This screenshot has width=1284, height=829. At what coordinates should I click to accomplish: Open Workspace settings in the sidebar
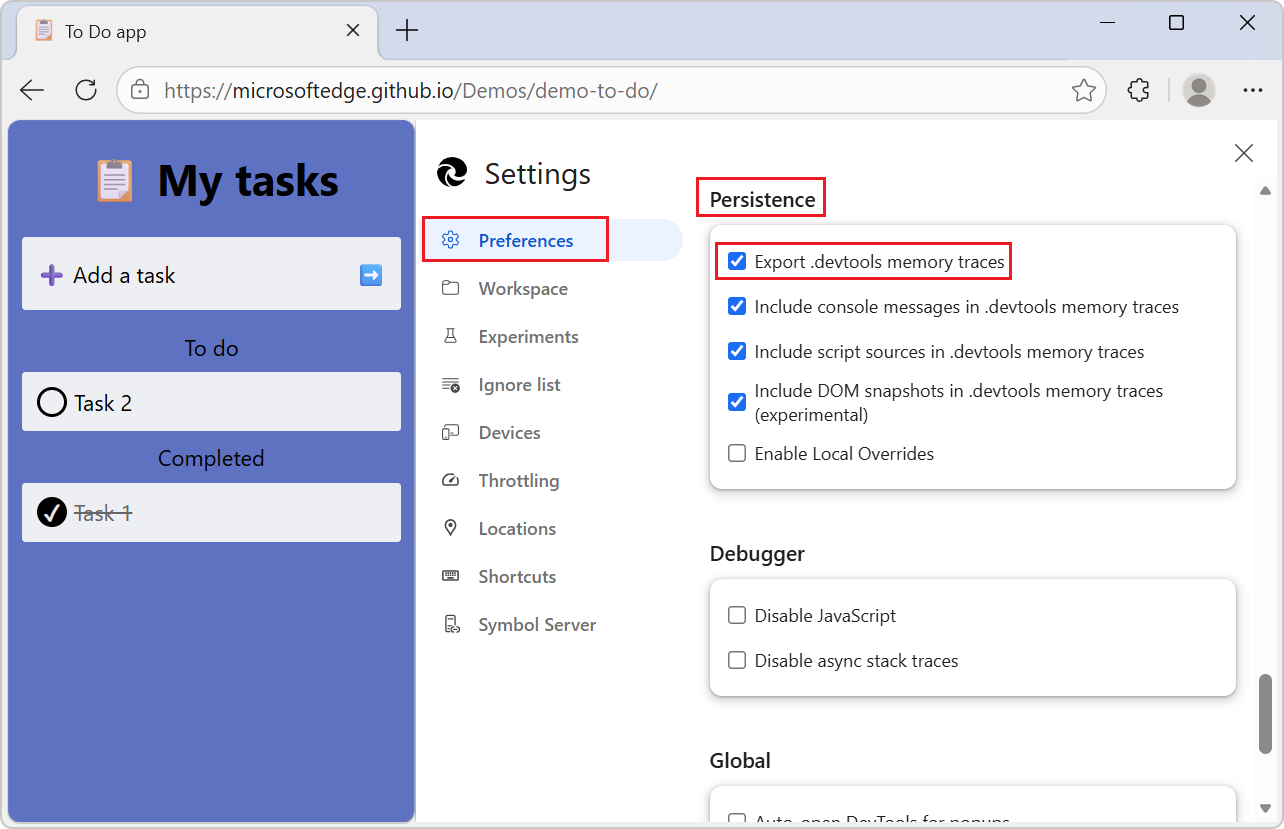[522, 288]
